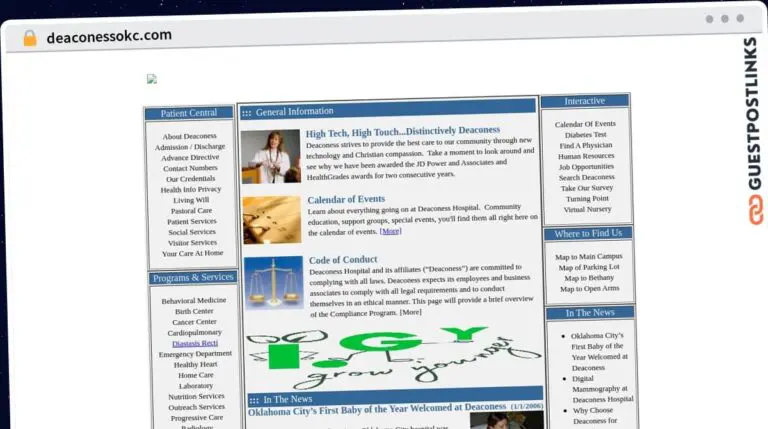This screenshot has width=768, height=429.
Task: Click the green grow younger banner
Action: pyautogui.click(x=394, y=356)
